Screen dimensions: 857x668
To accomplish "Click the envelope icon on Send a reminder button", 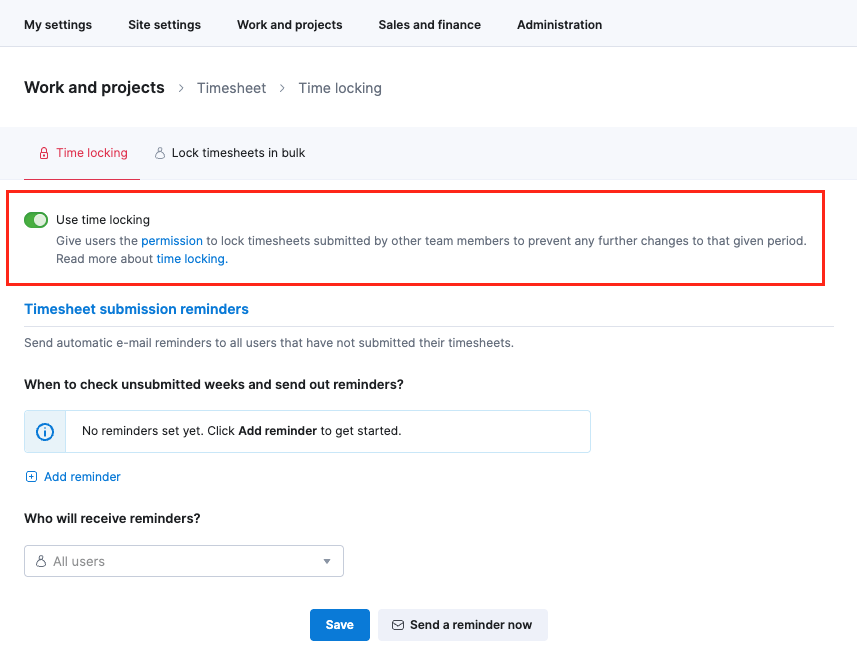I will point(398,625).
